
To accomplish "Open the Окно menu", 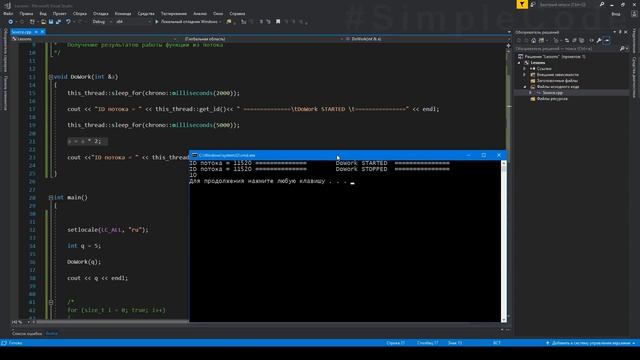I will click(218, 13).
